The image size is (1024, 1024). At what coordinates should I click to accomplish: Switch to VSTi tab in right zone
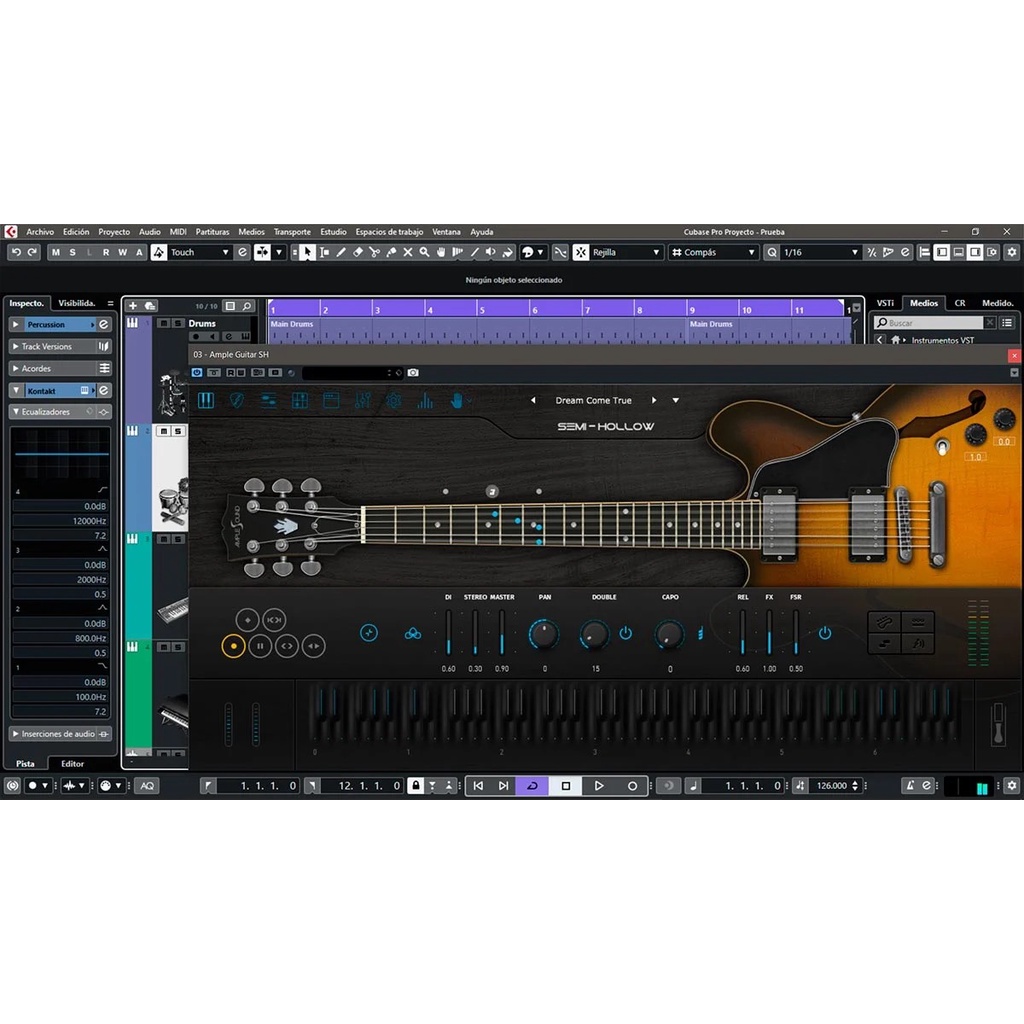885,303
